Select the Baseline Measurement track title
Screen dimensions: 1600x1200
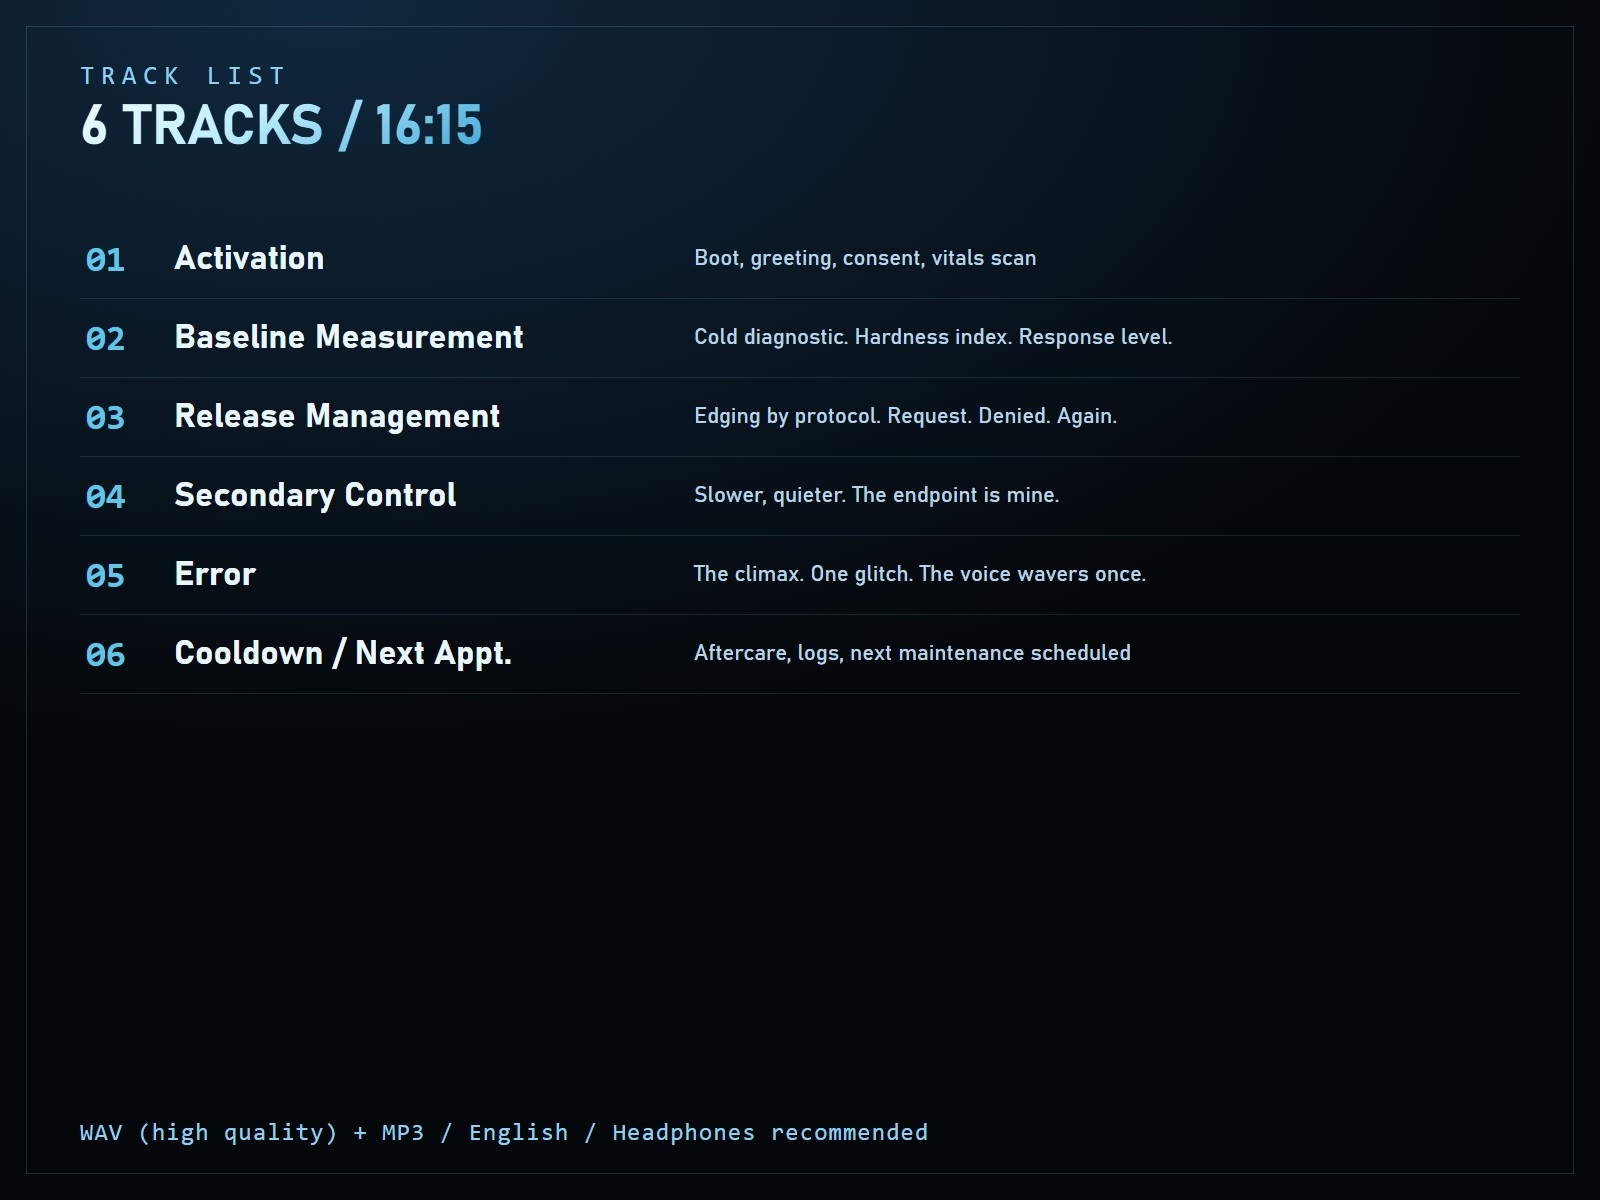click(349, 337)
